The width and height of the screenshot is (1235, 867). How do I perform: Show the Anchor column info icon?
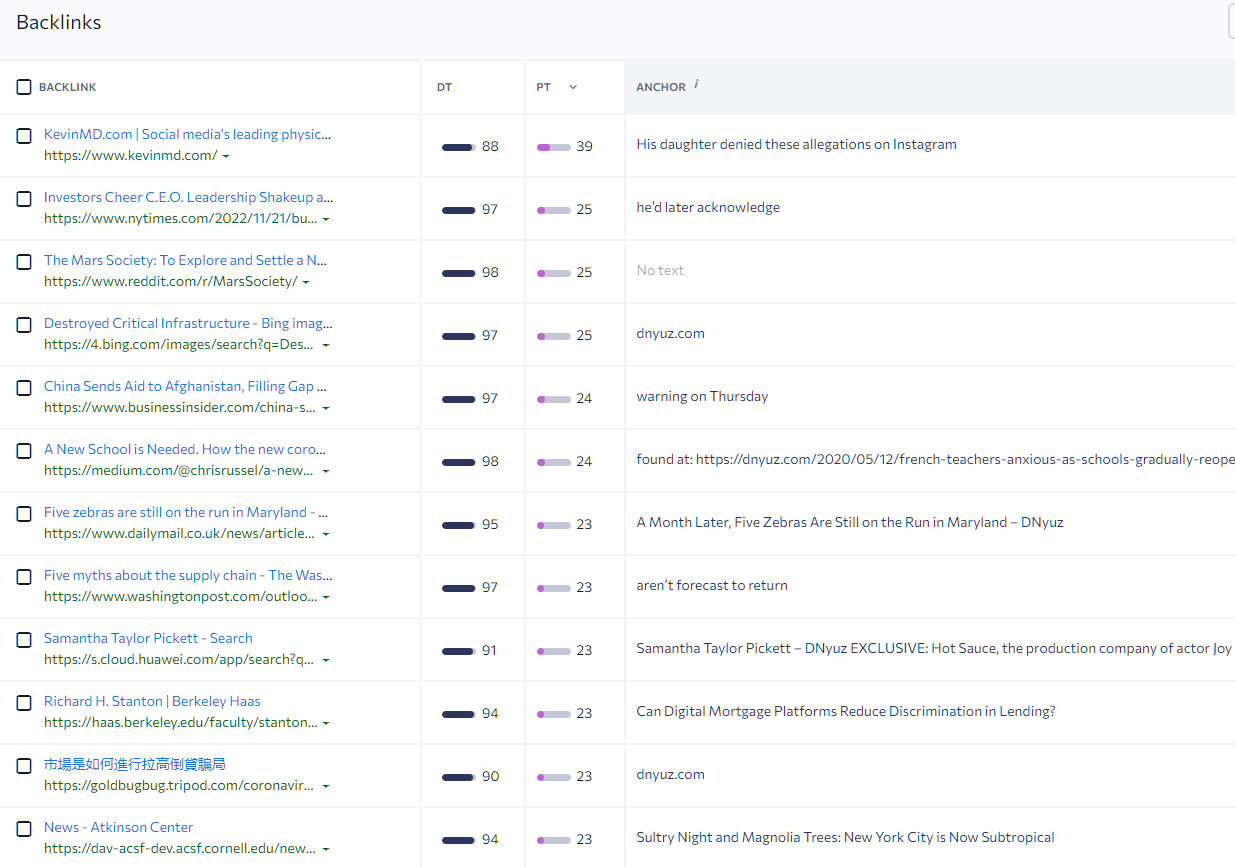click(696, 85)
